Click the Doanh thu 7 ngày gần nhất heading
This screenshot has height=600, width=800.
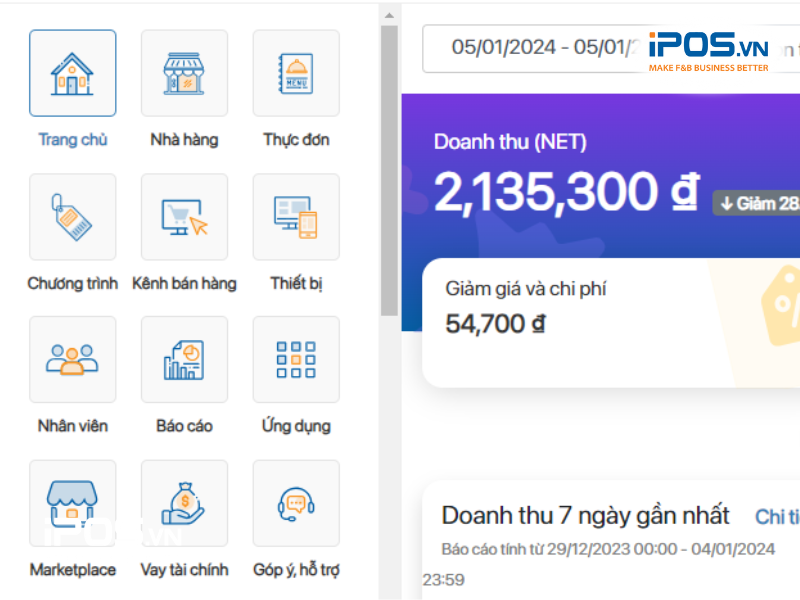tap(586, 516)
